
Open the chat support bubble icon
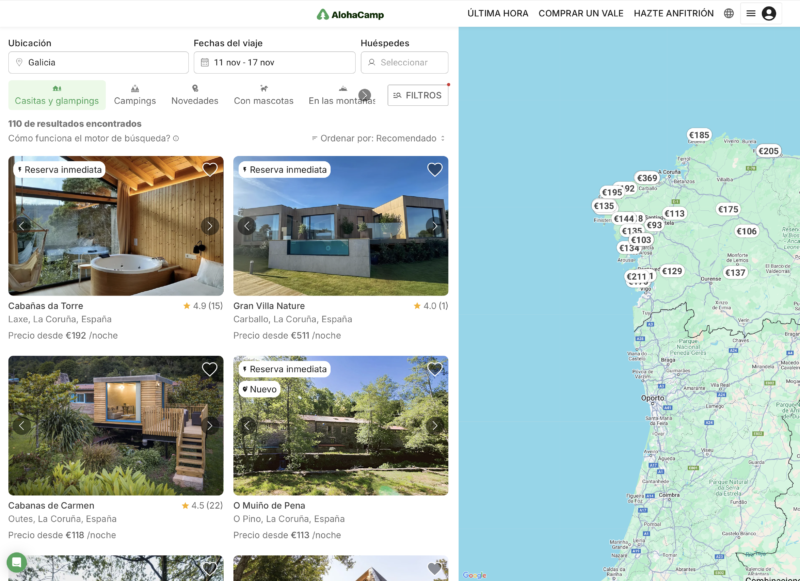(17, 561)
